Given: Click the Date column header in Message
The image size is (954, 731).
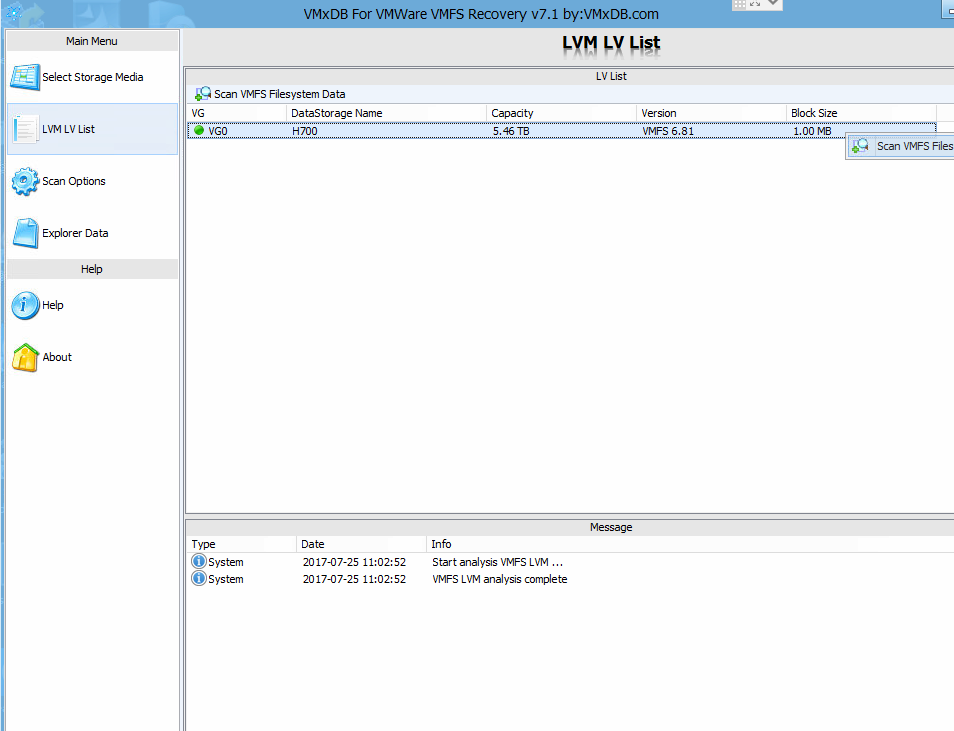Looking at the screenshot, I should tap(361, 544).
